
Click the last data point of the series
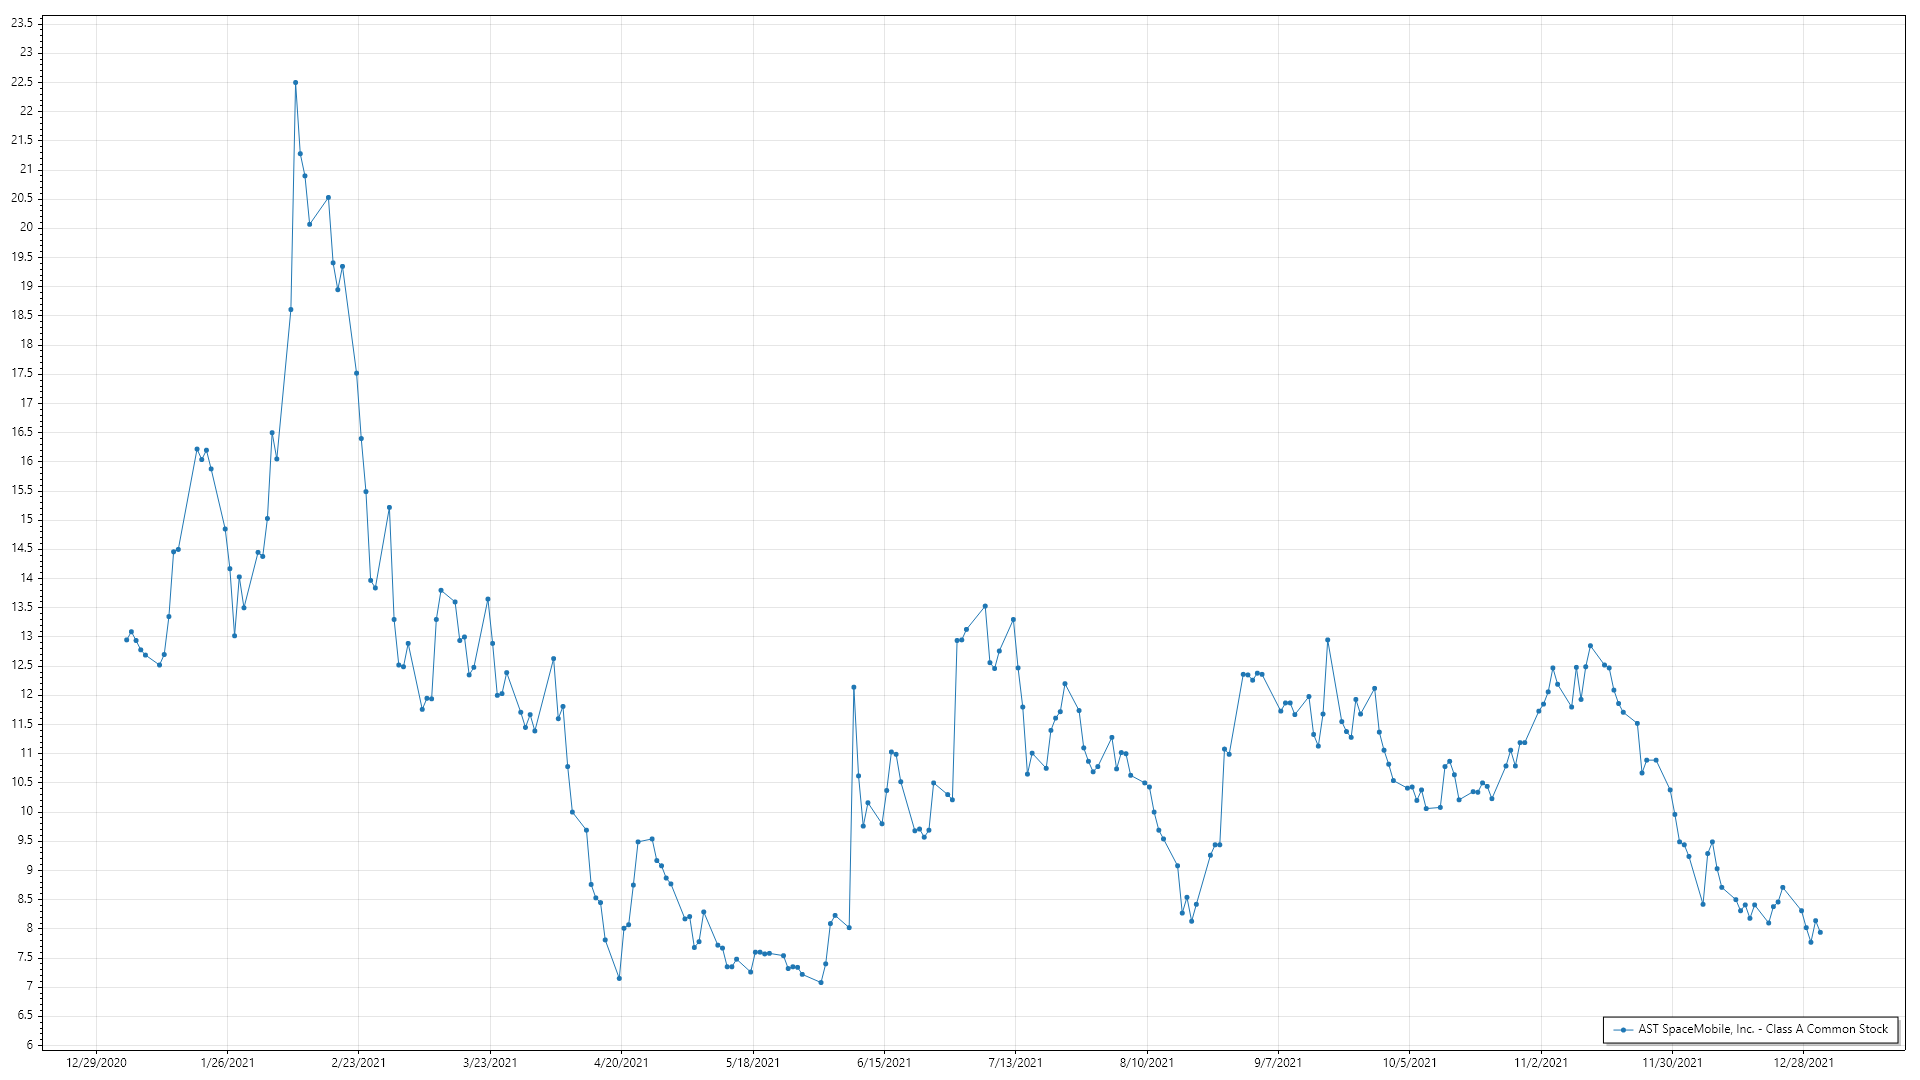point(1820,933)
